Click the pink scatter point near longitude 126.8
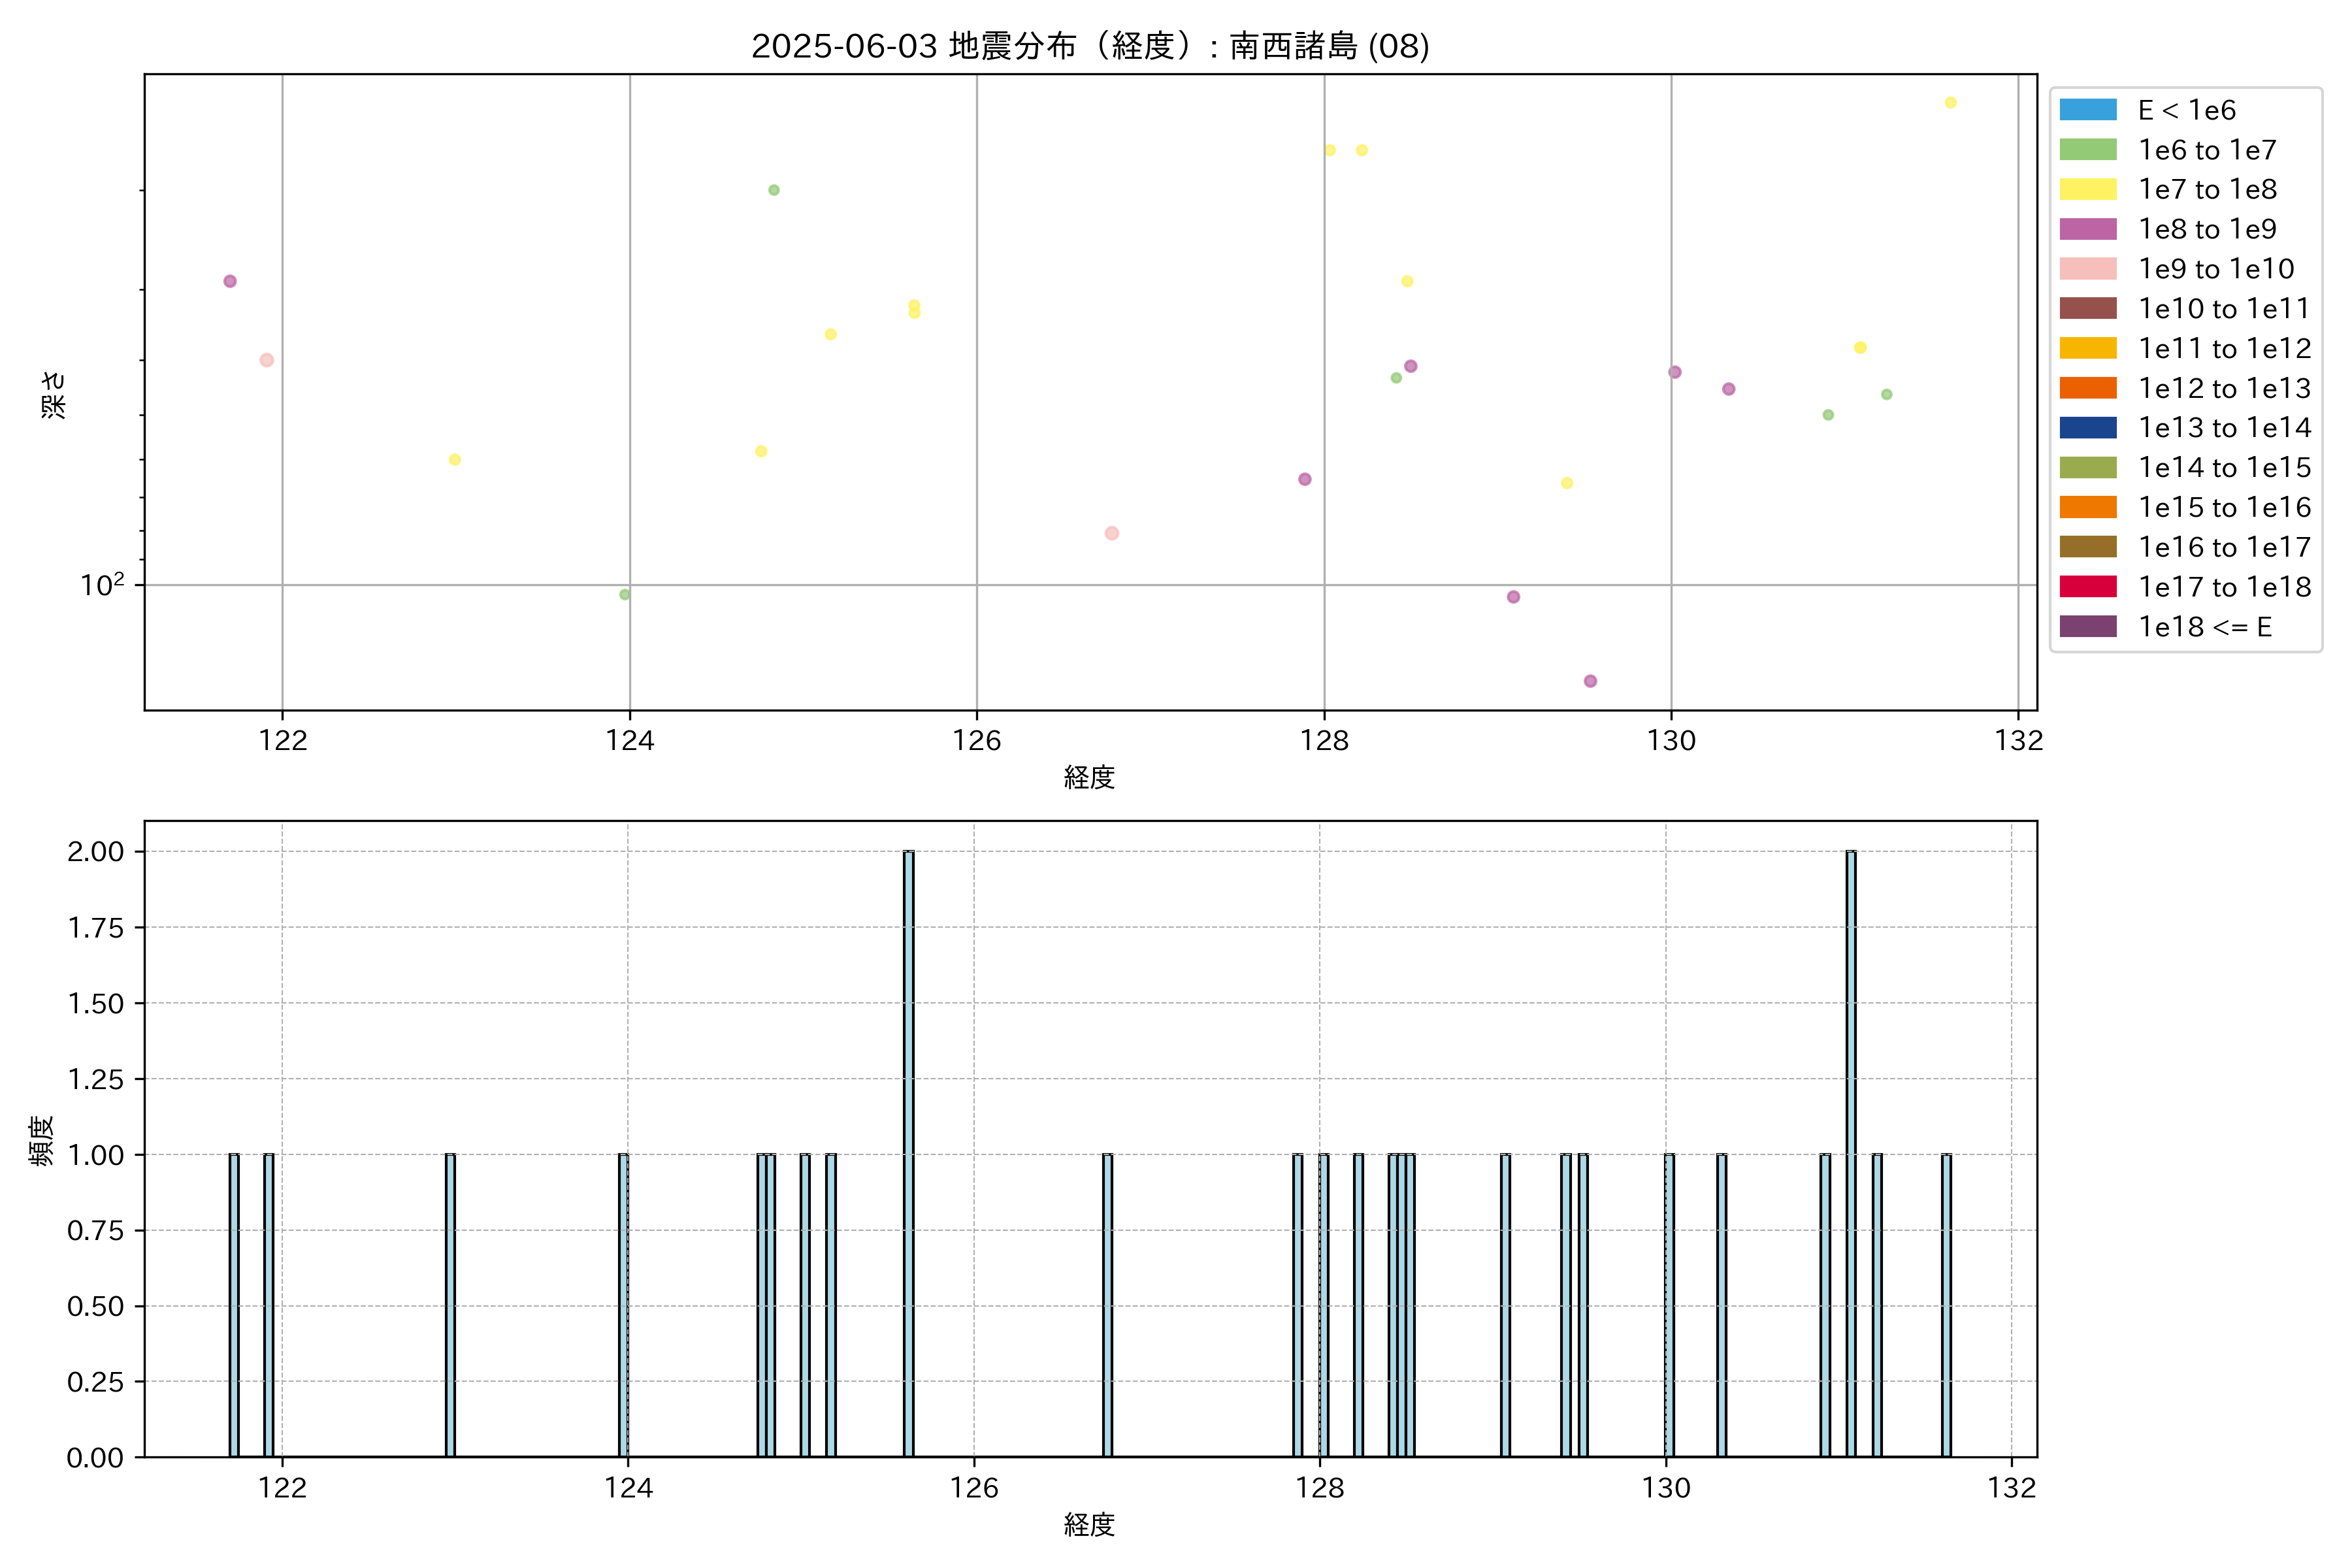 click(x=1112, y=533)
